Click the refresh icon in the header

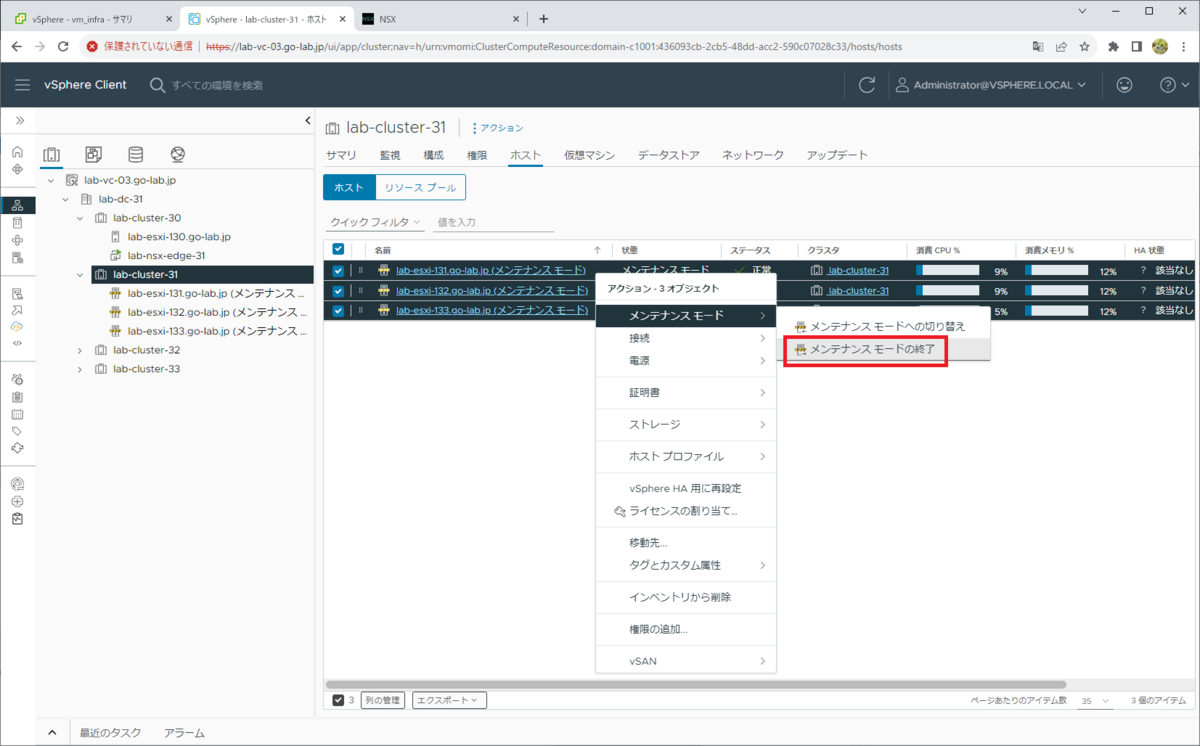point(867,85)
